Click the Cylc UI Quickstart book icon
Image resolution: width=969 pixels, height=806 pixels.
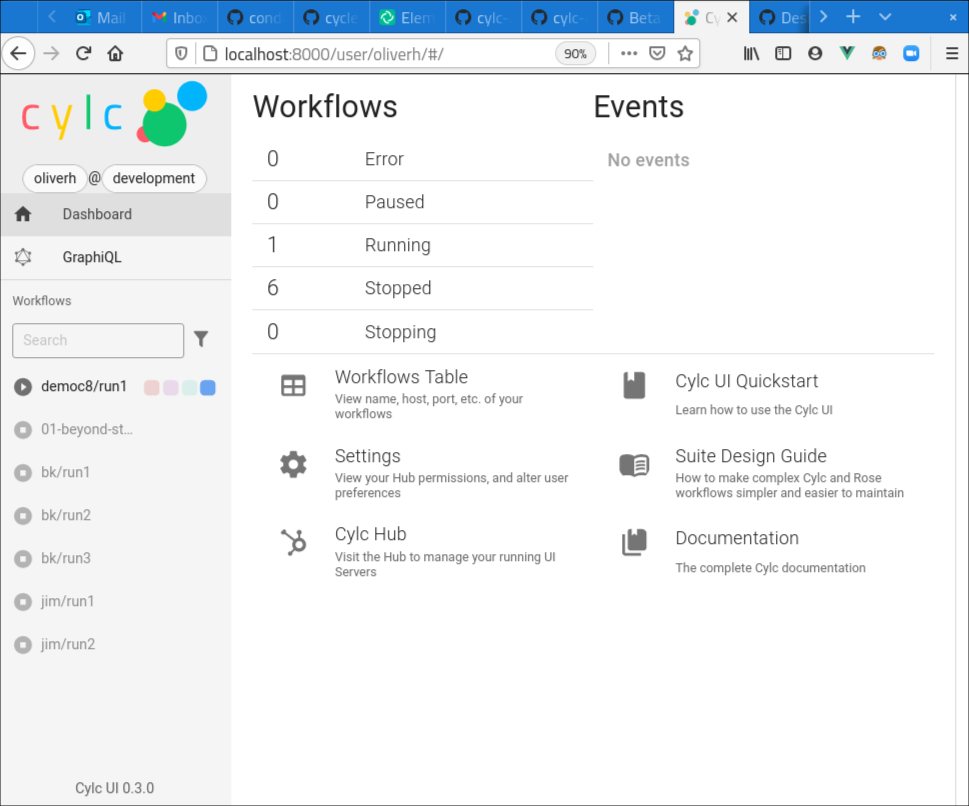634,386
